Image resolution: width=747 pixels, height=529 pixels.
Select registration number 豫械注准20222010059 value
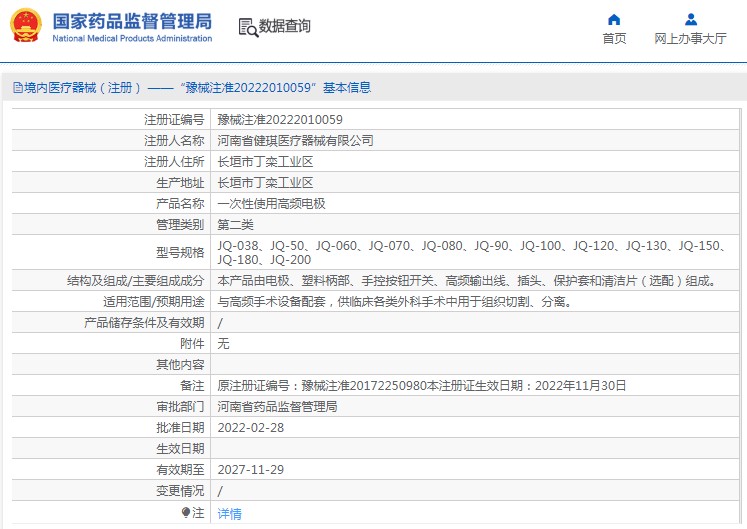280,120
